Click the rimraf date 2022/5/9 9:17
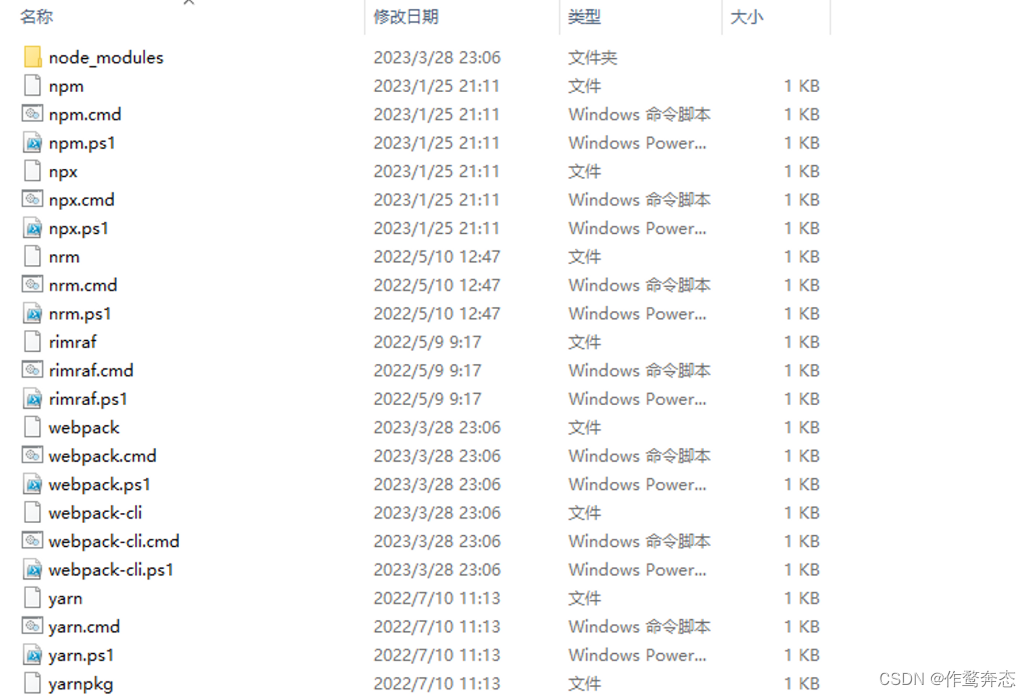 427,343
